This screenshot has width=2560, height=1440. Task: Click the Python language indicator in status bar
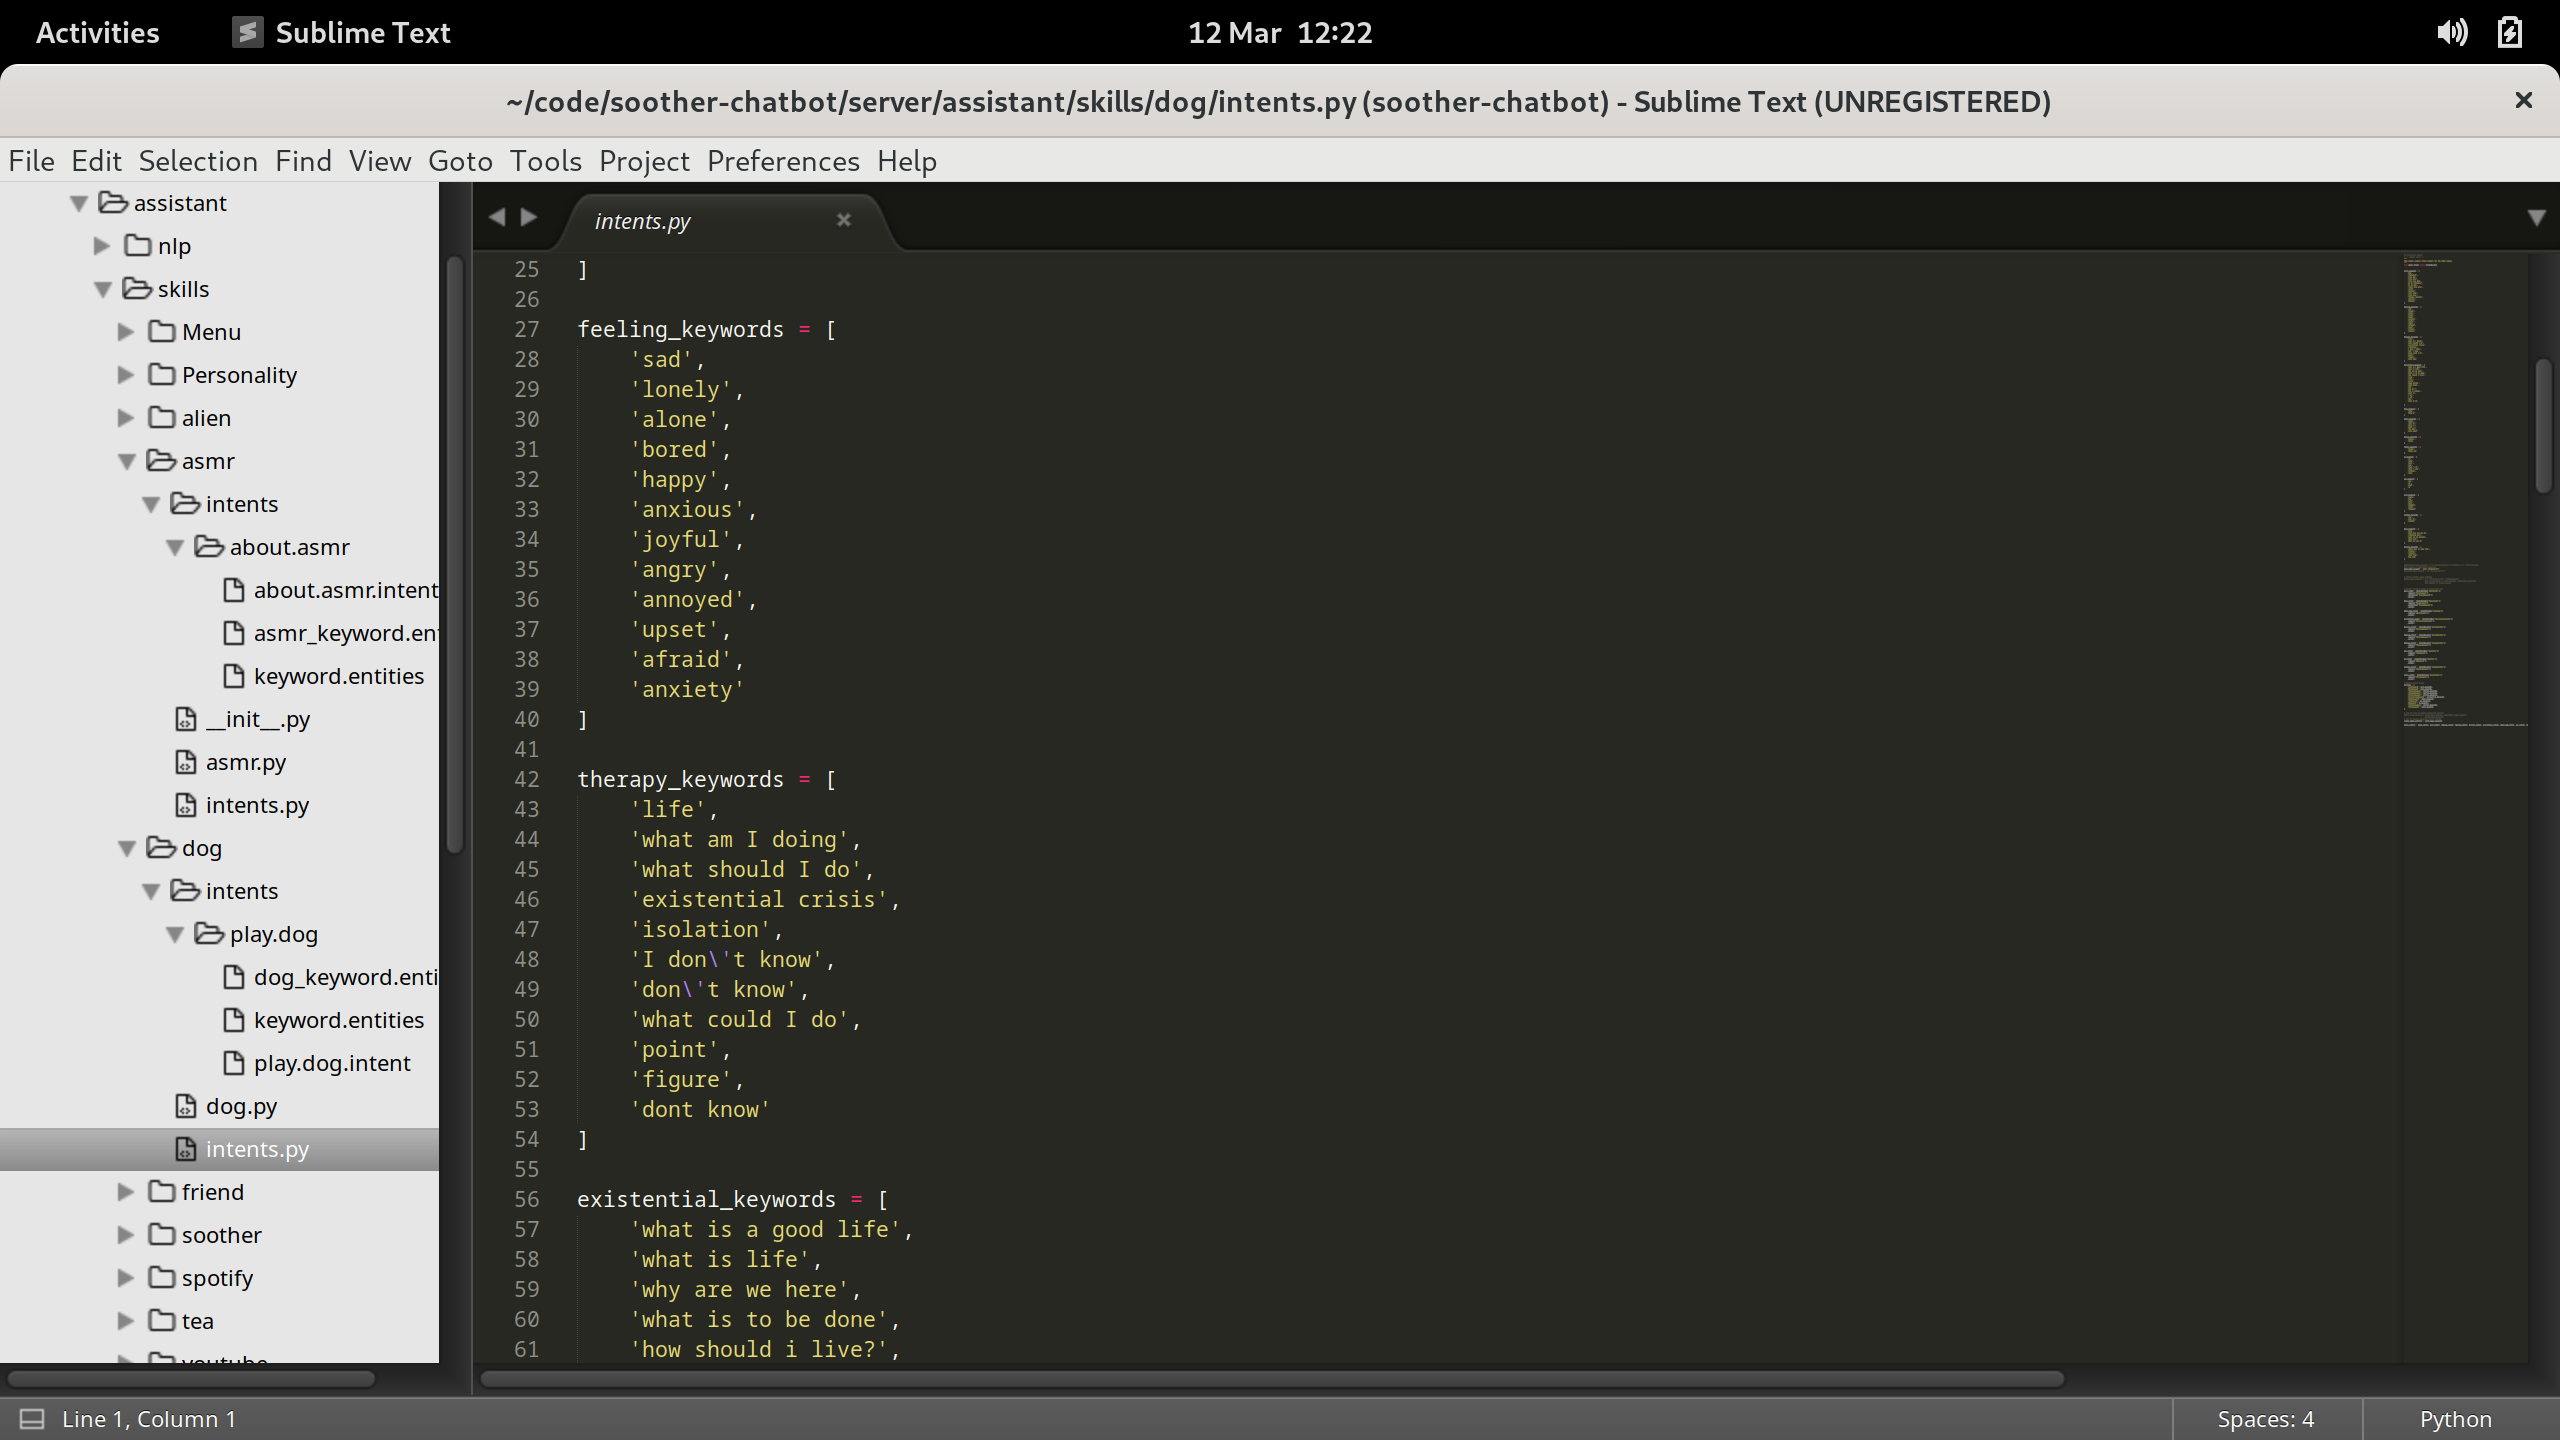click(x=2455, y=1419)
